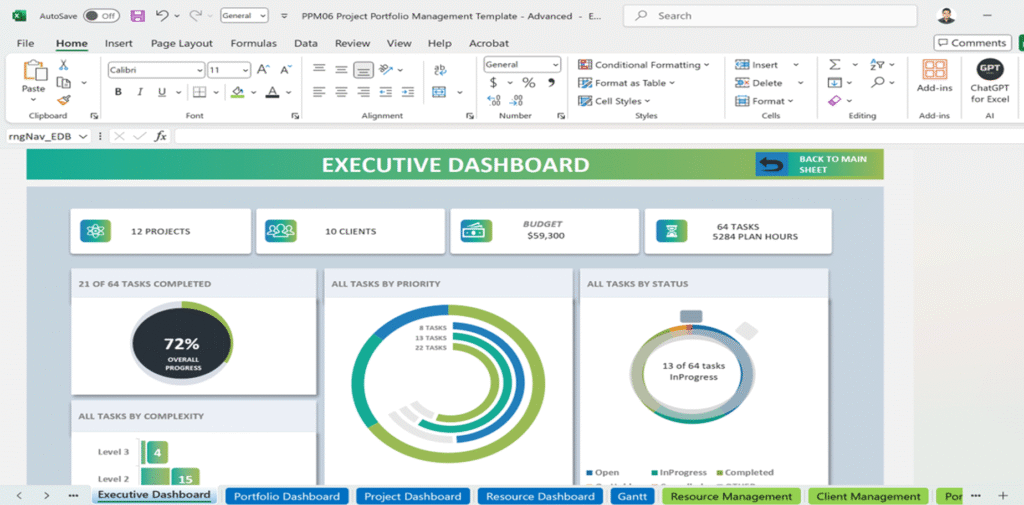Switch to the Portfolio Dashboard sheet tab
Image resolution: width=1024 pixels, height=505 pixels.
coord(287,496)
